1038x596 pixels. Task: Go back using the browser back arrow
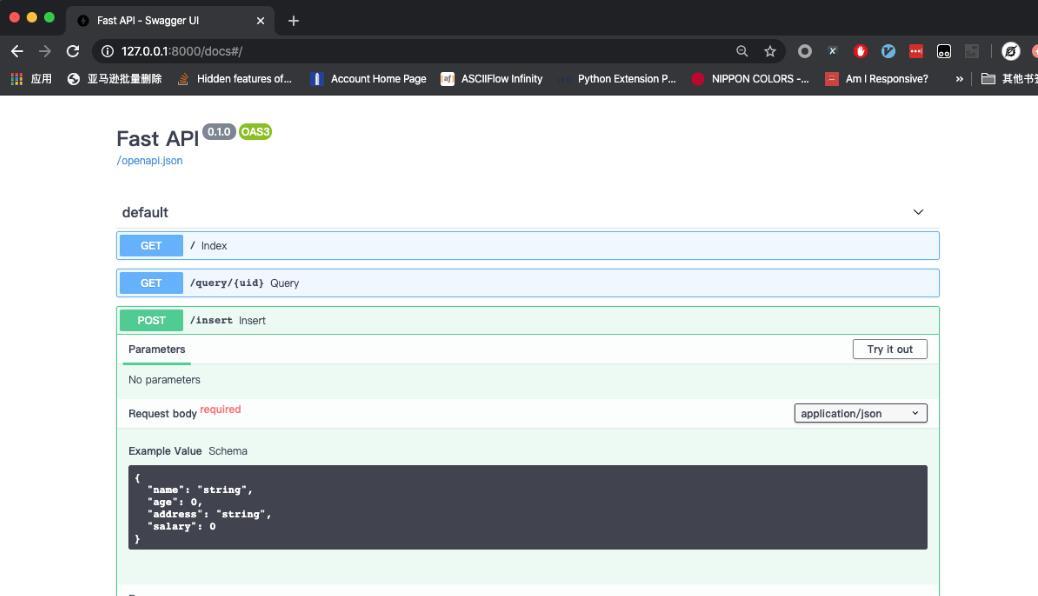pyautogui.click(x=17, y=51)
